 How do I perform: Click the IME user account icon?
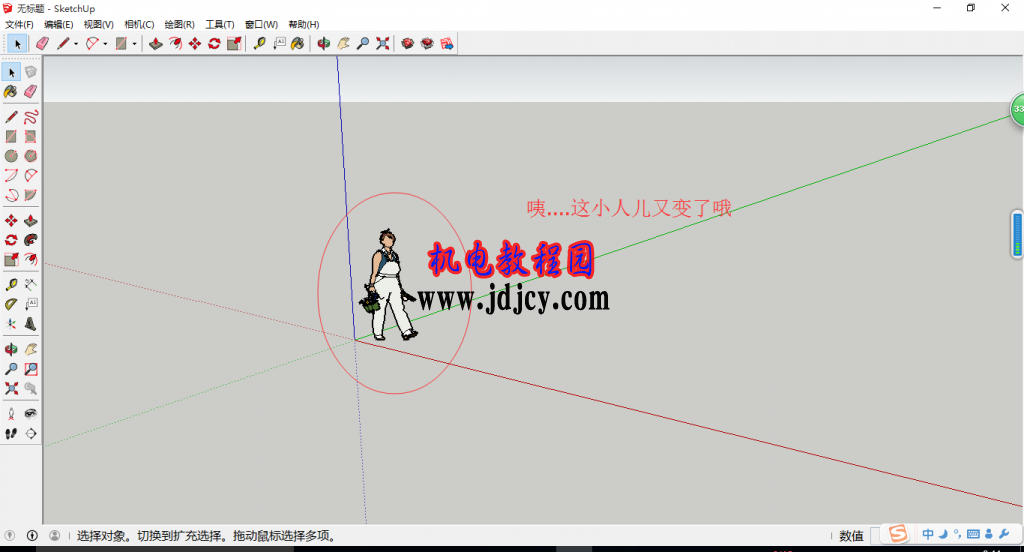[x=989, y=534]
